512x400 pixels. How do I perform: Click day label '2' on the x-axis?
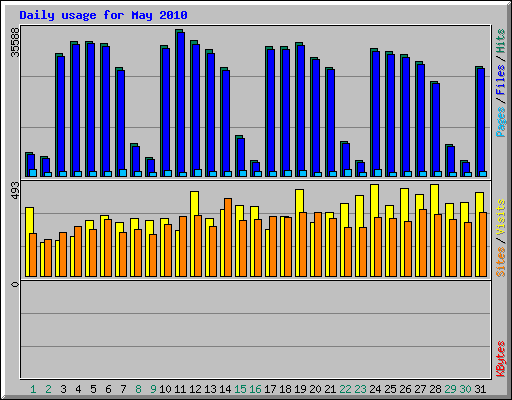tap(48, 389)
